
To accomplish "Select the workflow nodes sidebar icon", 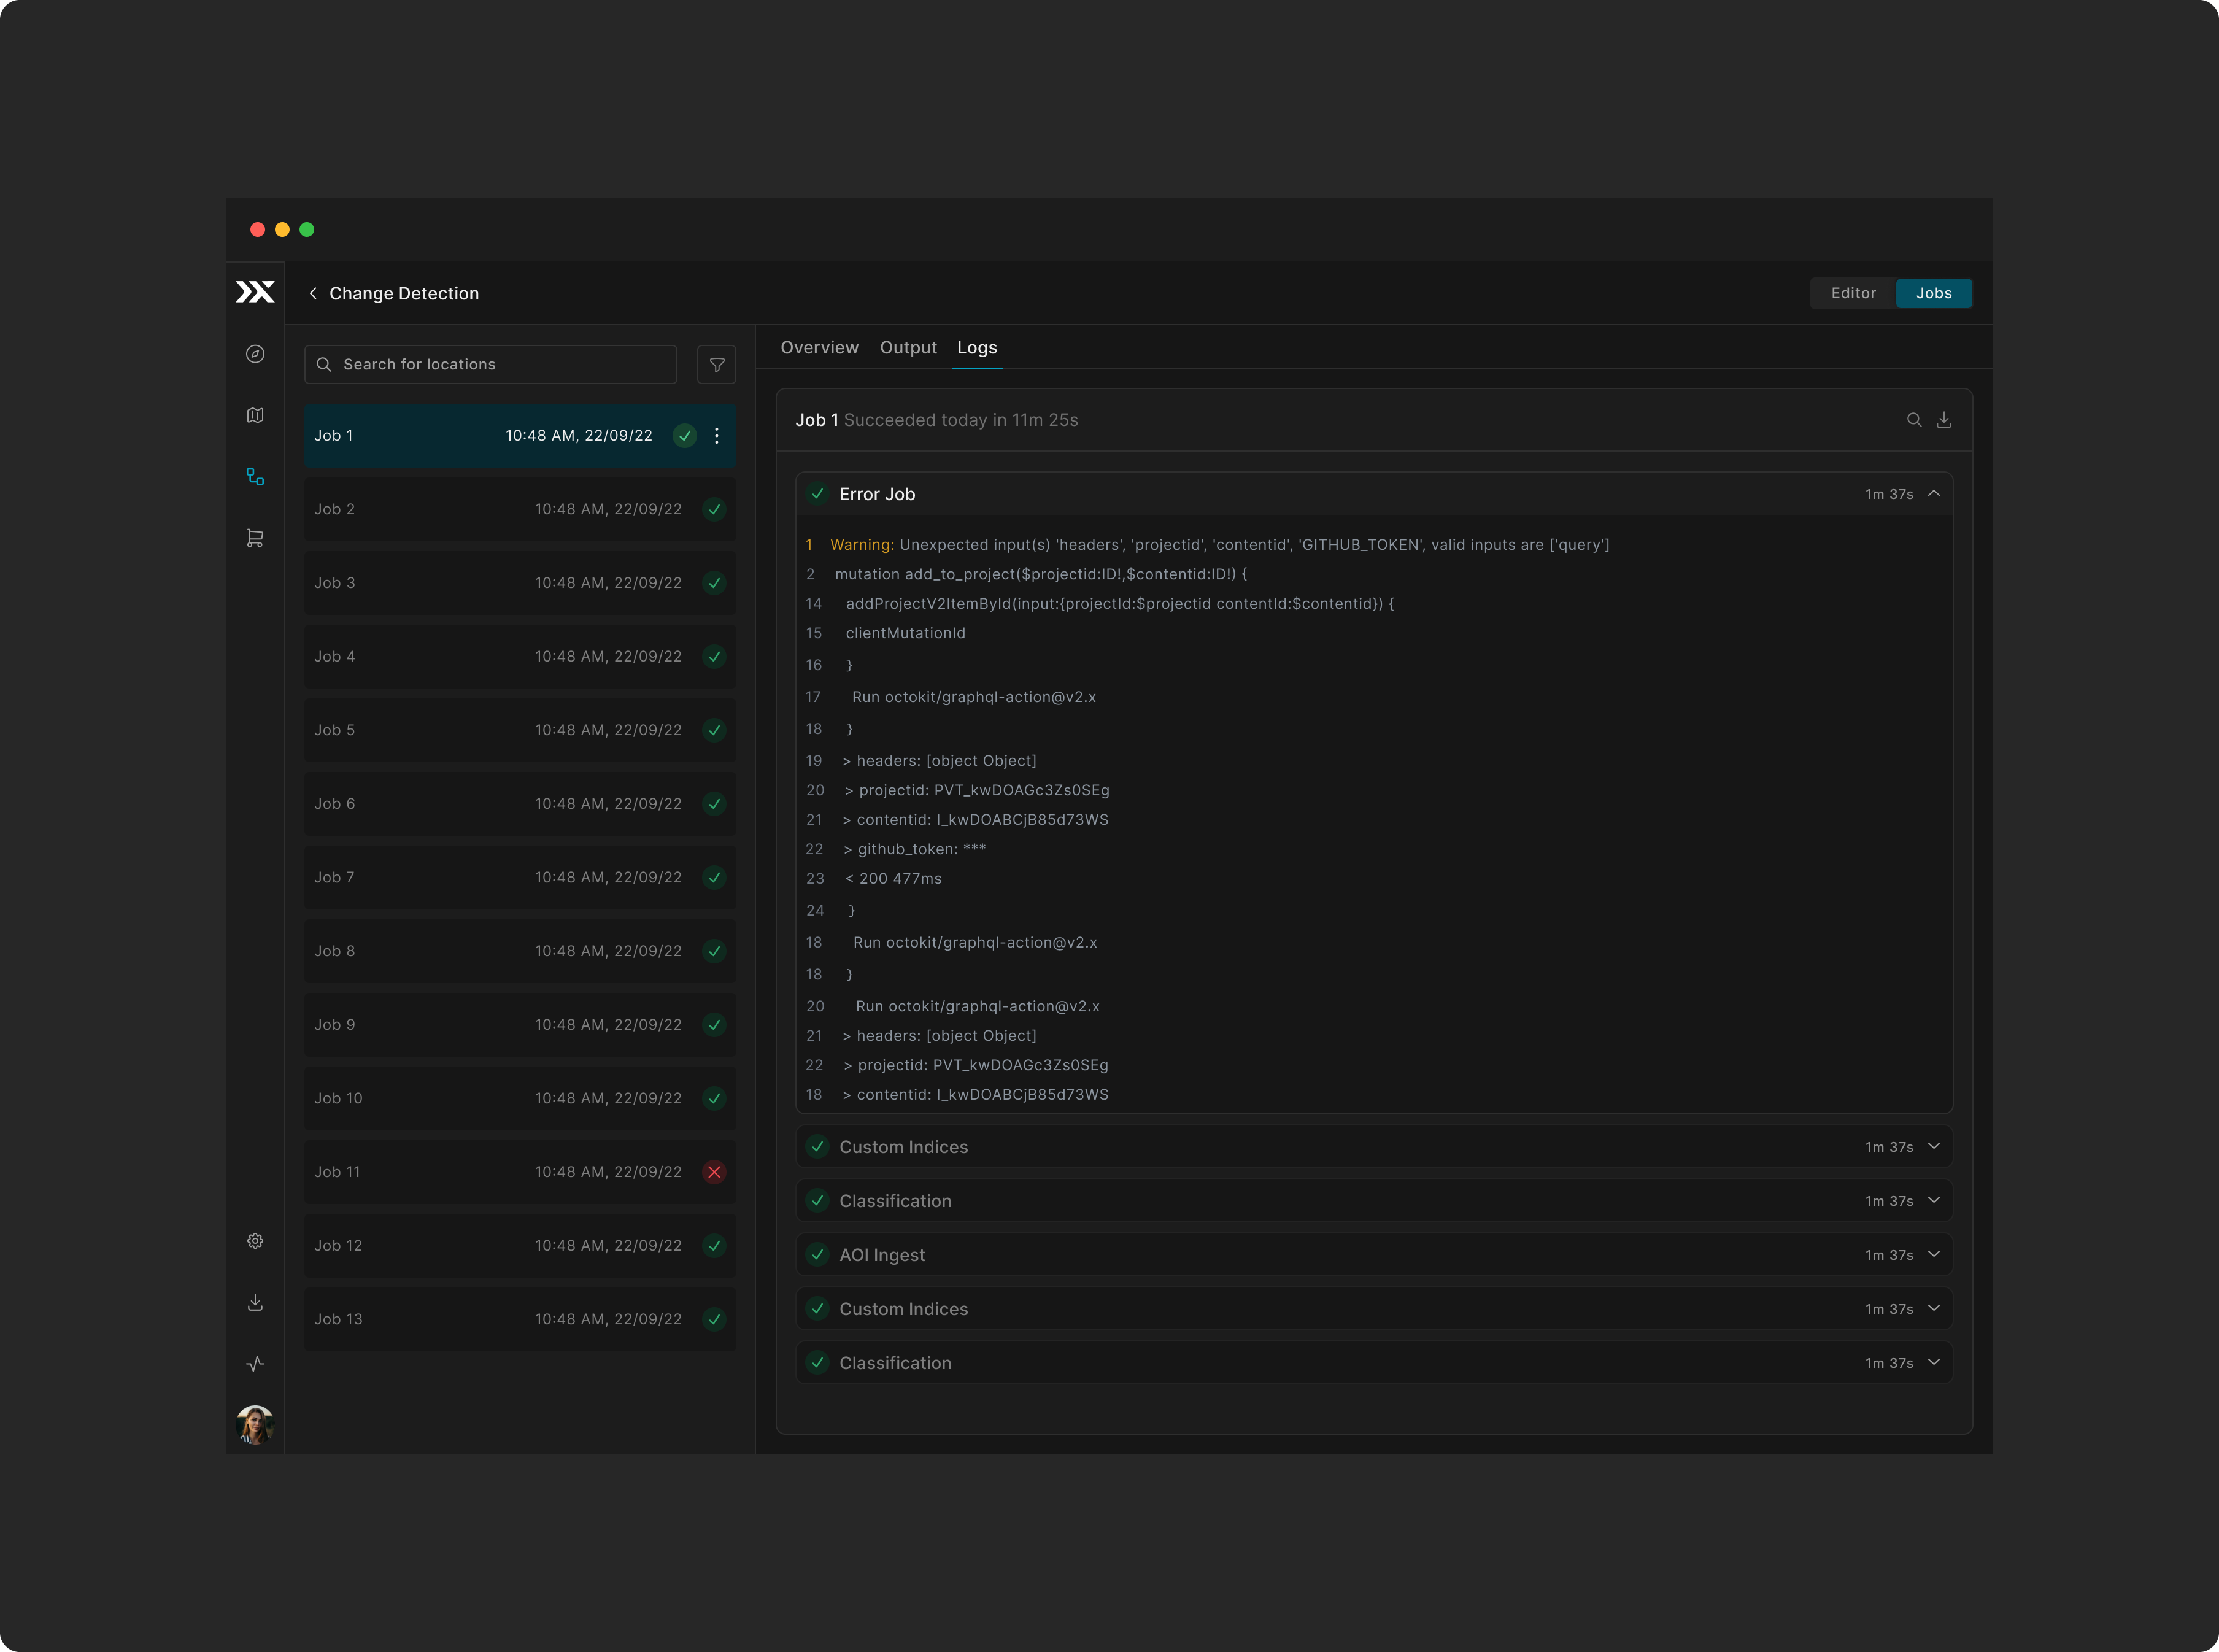I will (255, 477).
